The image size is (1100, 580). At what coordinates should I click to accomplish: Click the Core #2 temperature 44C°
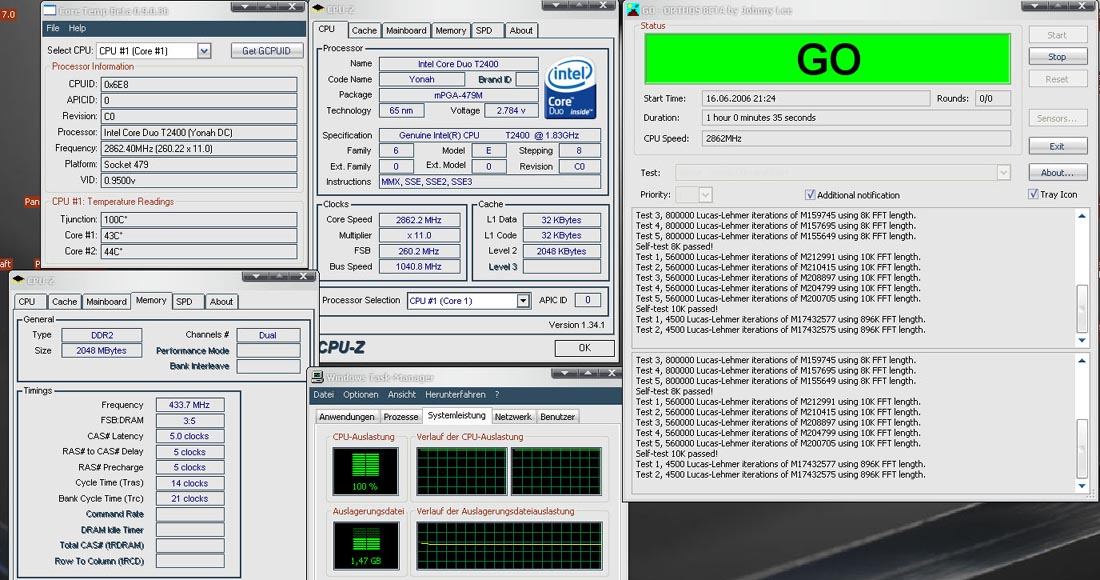click(x=199, y=251)
